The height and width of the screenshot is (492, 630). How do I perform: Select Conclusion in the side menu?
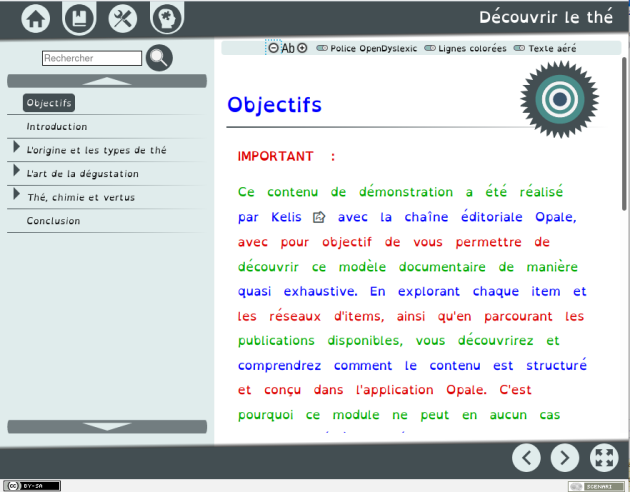53,221
